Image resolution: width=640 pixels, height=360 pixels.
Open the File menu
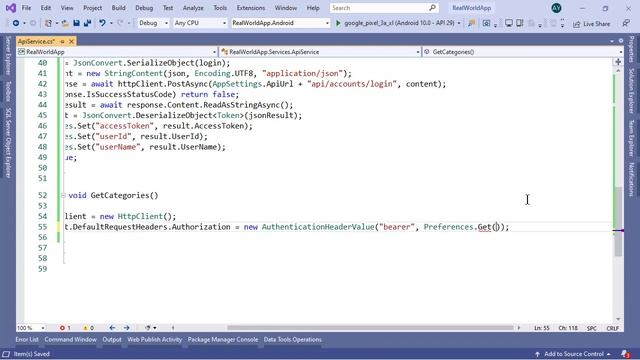click(x=26, y=8)
